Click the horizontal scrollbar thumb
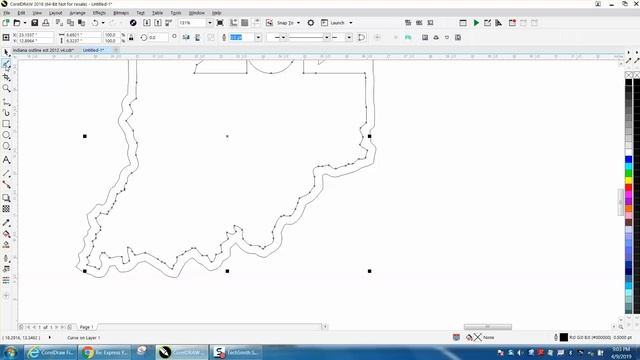The height and width of the screenshot is (360, 640). (x=487, y=327)
